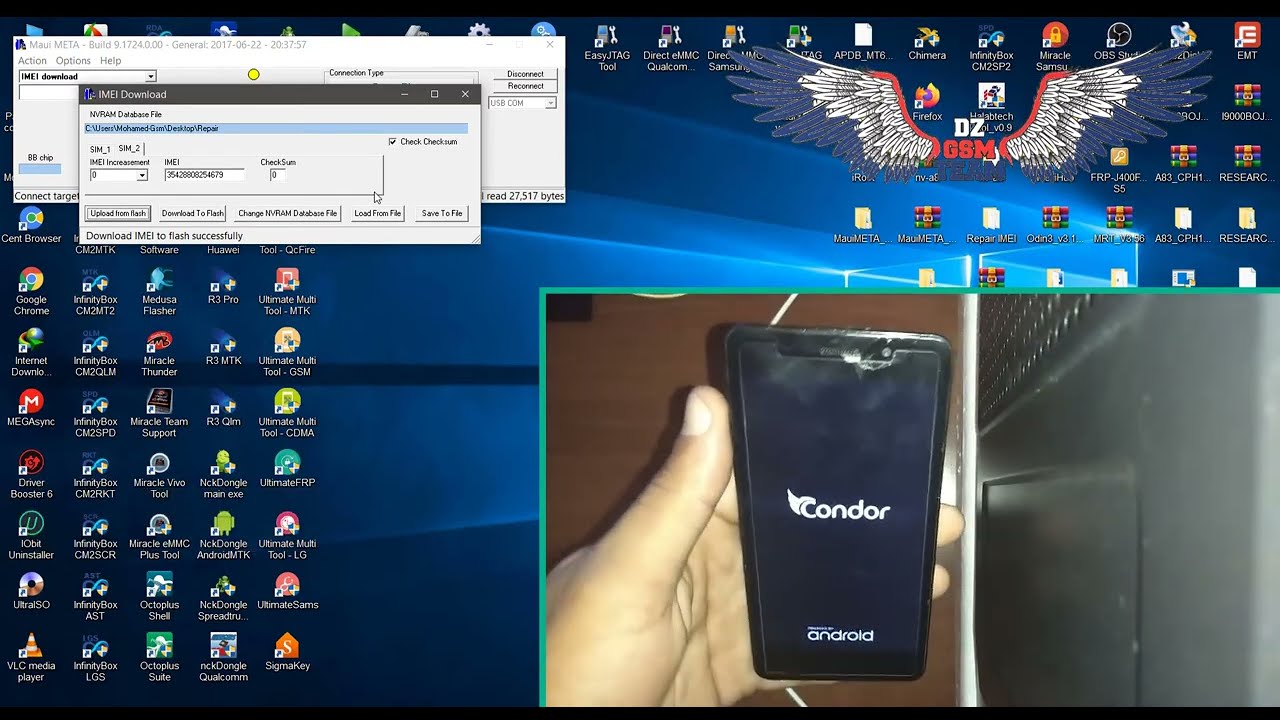Open Miracle Thunder desktop icon

(159, 353)
